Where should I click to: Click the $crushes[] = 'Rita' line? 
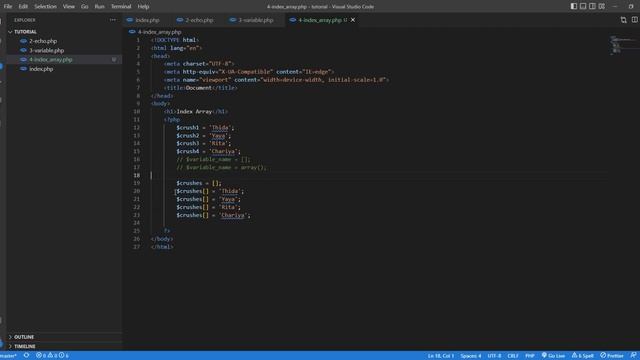(208, 207)
